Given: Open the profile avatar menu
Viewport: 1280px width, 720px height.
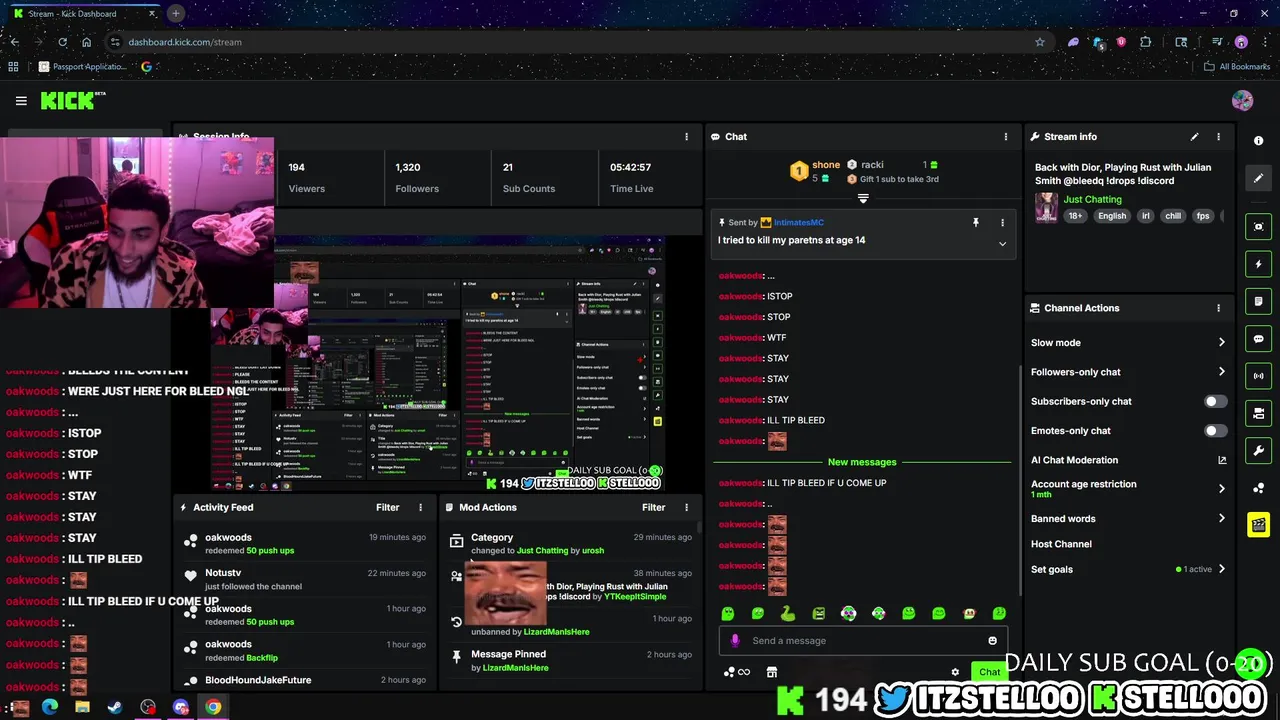Looking at the screenshot, I should click(x=1242, y=101).
